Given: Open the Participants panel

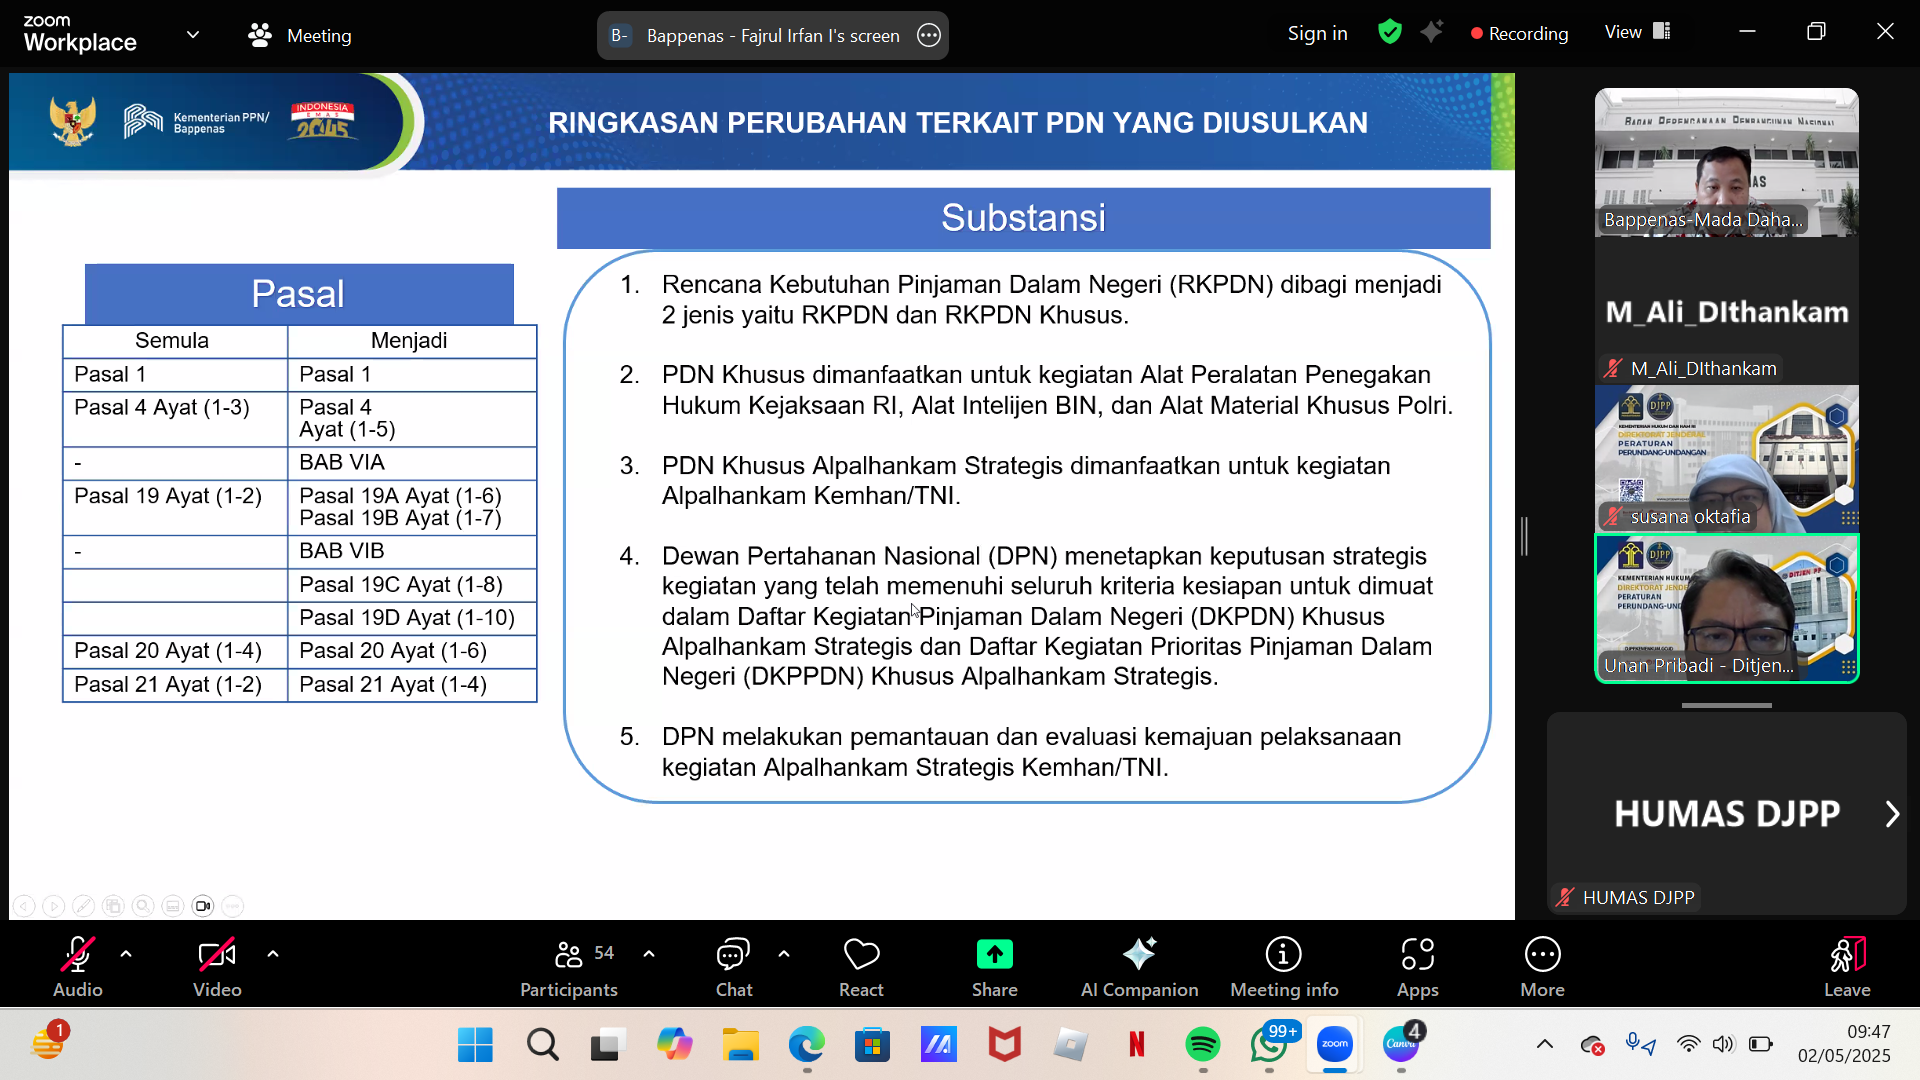Looking at the screenshot, I should pyautogui.click(x=569, y=967).
